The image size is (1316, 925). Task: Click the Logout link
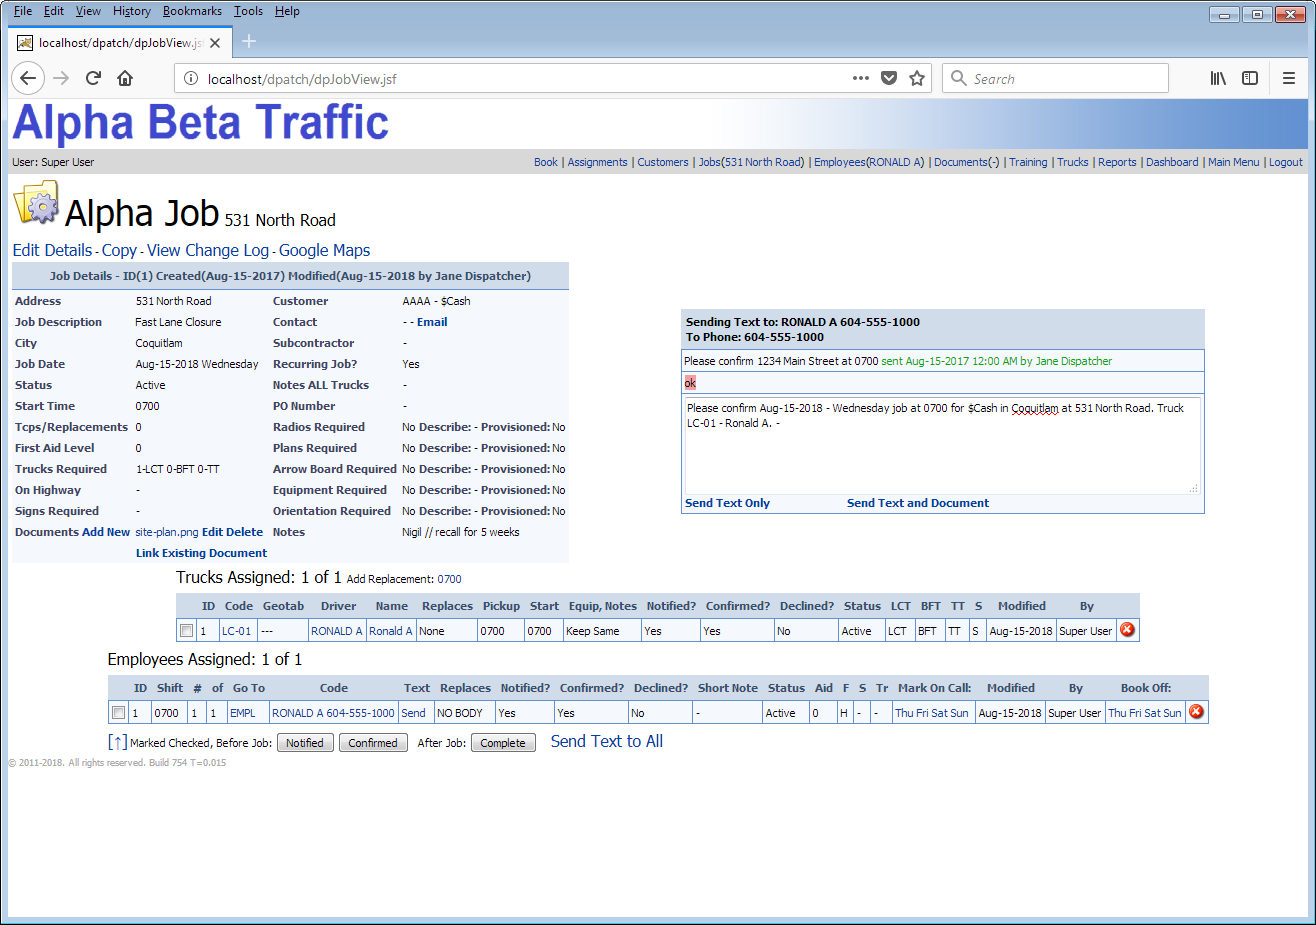(1286, 162)
